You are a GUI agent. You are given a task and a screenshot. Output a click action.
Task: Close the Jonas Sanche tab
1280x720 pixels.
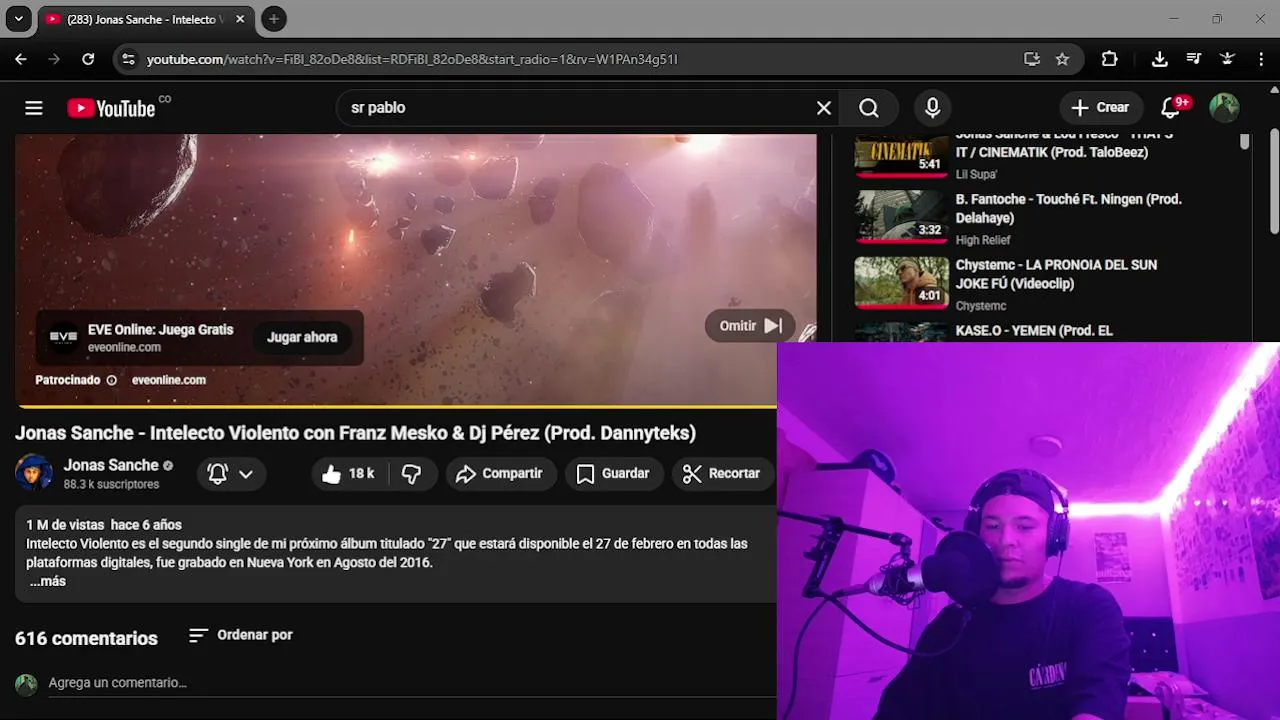tap(240, 19)
